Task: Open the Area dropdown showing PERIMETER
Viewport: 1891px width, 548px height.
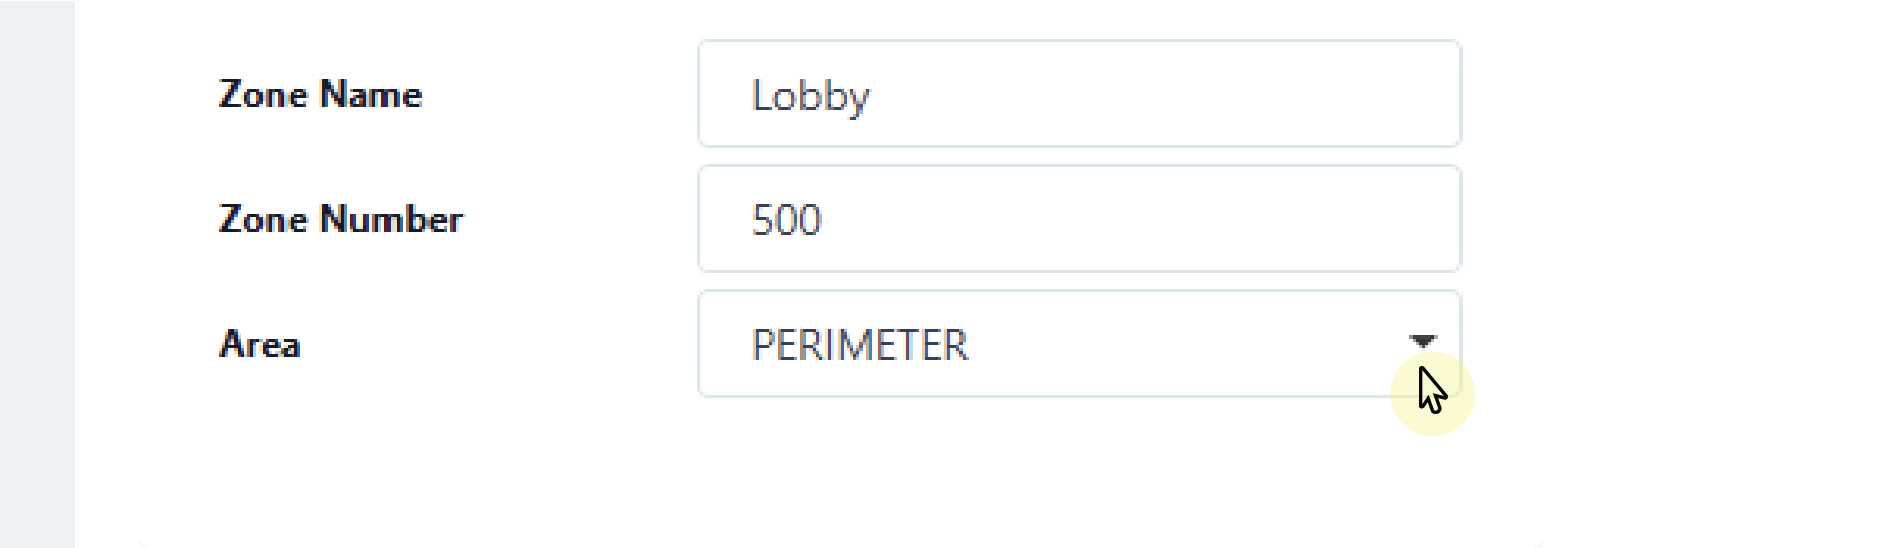Action: [x=1078, y=344]
